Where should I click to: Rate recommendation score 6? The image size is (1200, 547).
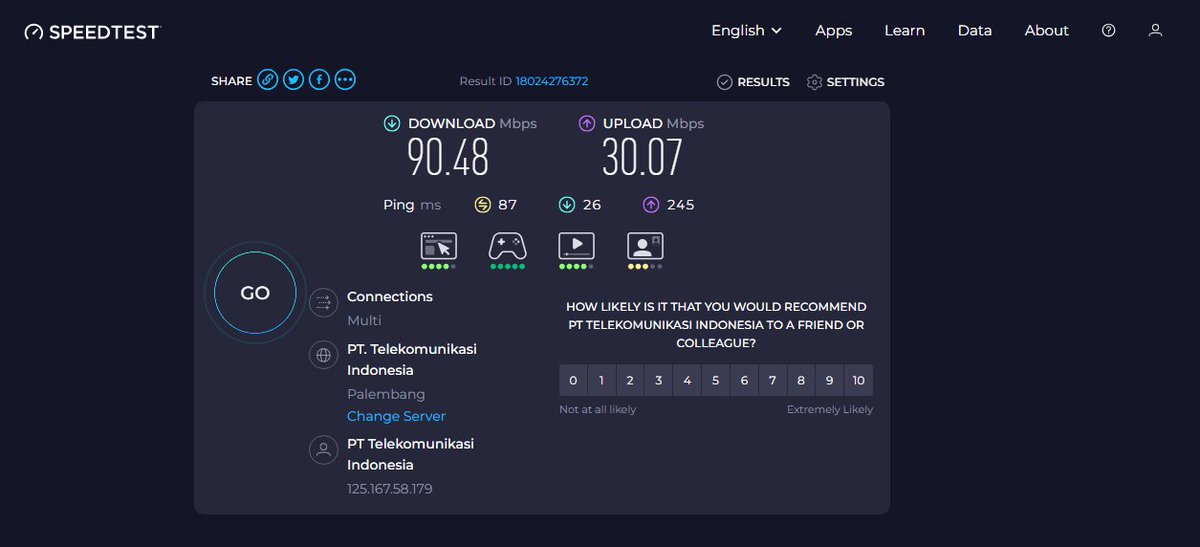[744, 380]
